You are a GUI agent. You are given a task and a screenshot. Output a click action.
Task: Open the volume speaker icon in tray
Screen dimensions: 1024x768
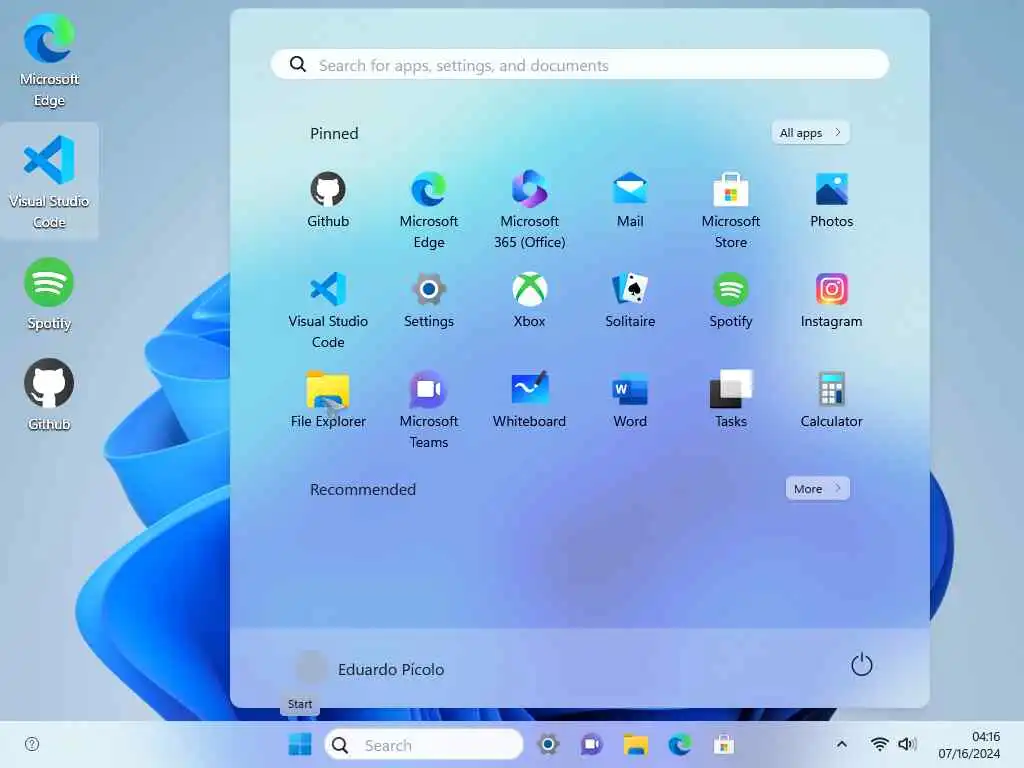(907, 744)
